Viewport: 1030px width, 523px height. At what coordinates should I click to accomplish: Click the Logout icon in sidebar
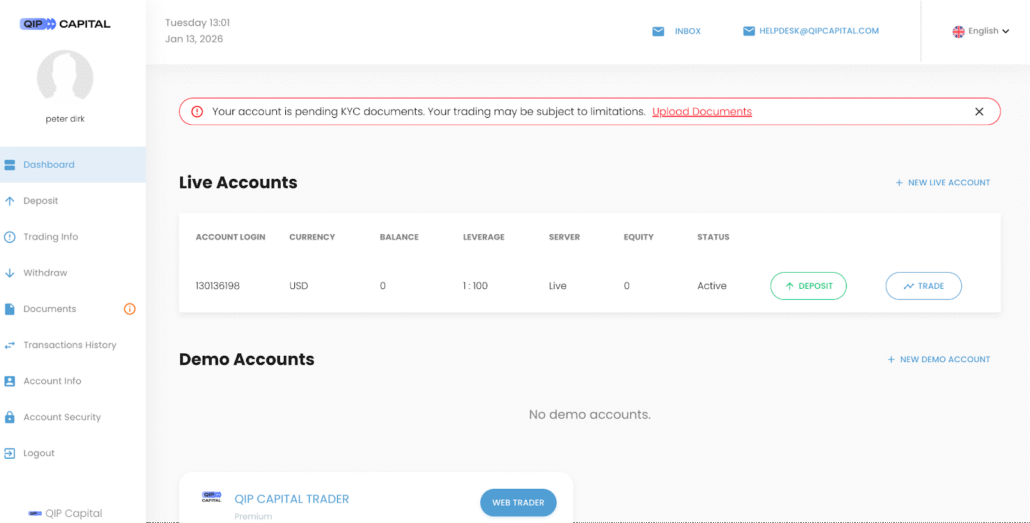(x=10, y=453)
